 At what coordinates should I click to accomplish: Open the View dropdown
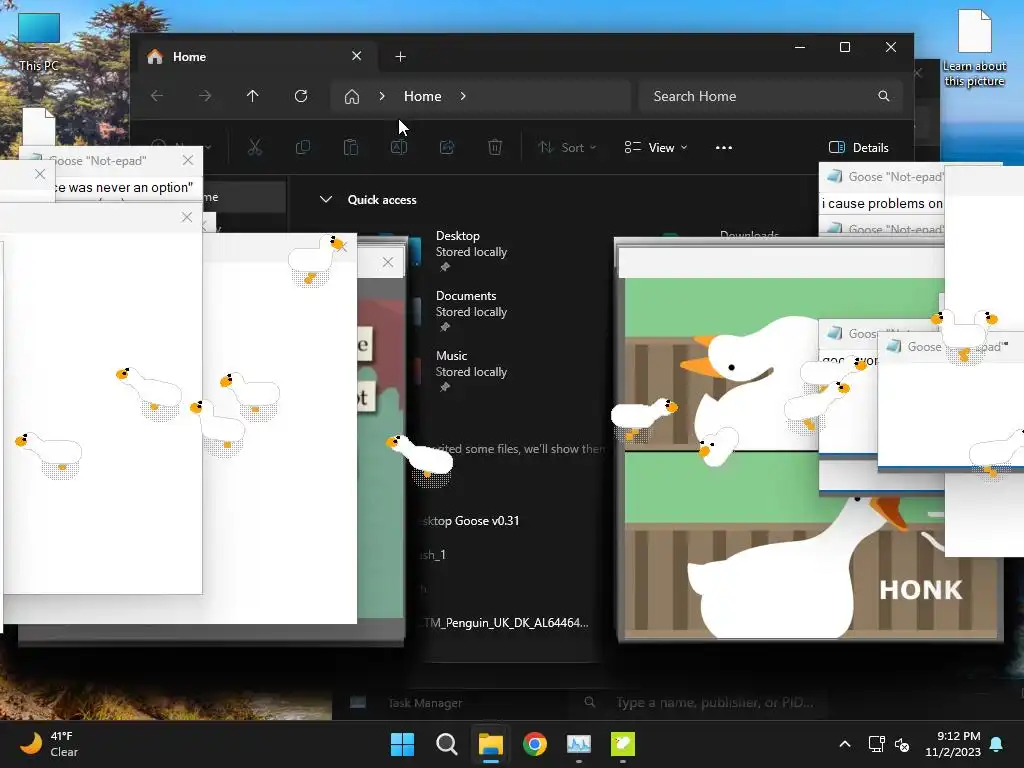(x=656, y=148)
